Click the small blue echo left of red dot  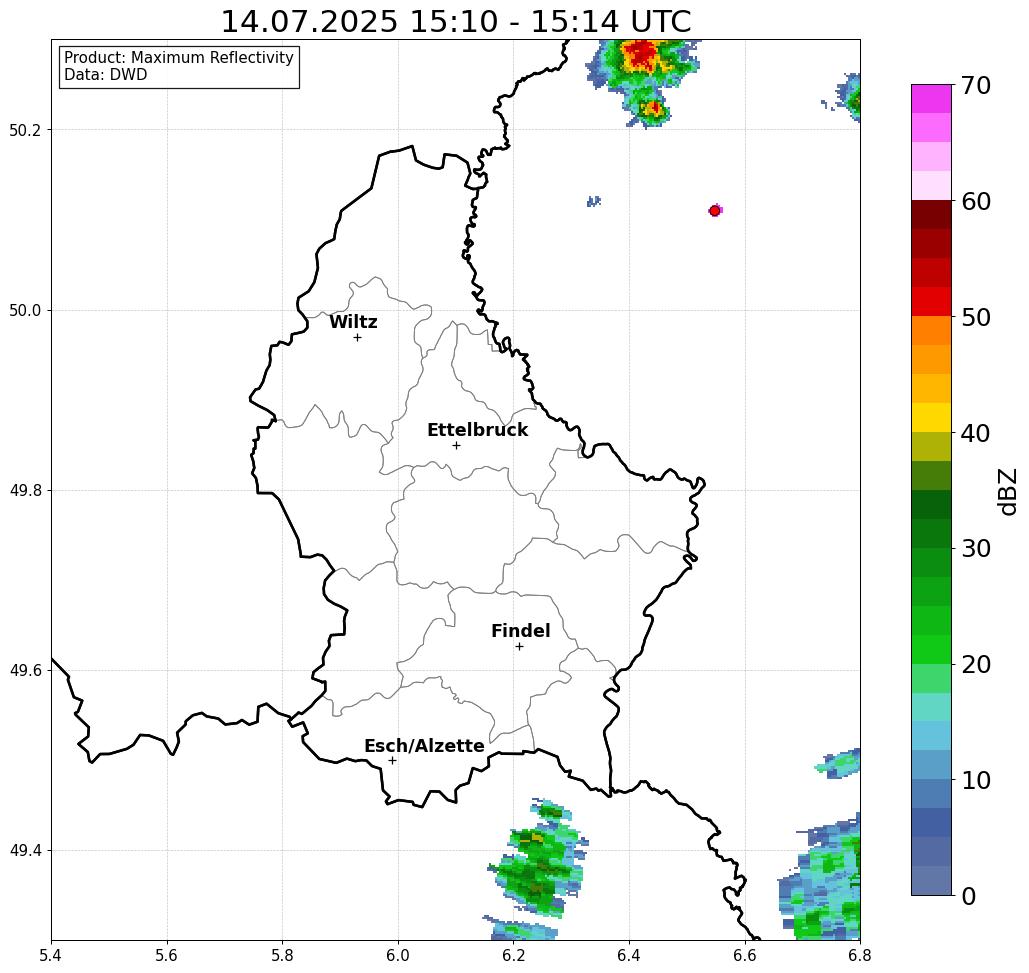(x=594, y=201)
